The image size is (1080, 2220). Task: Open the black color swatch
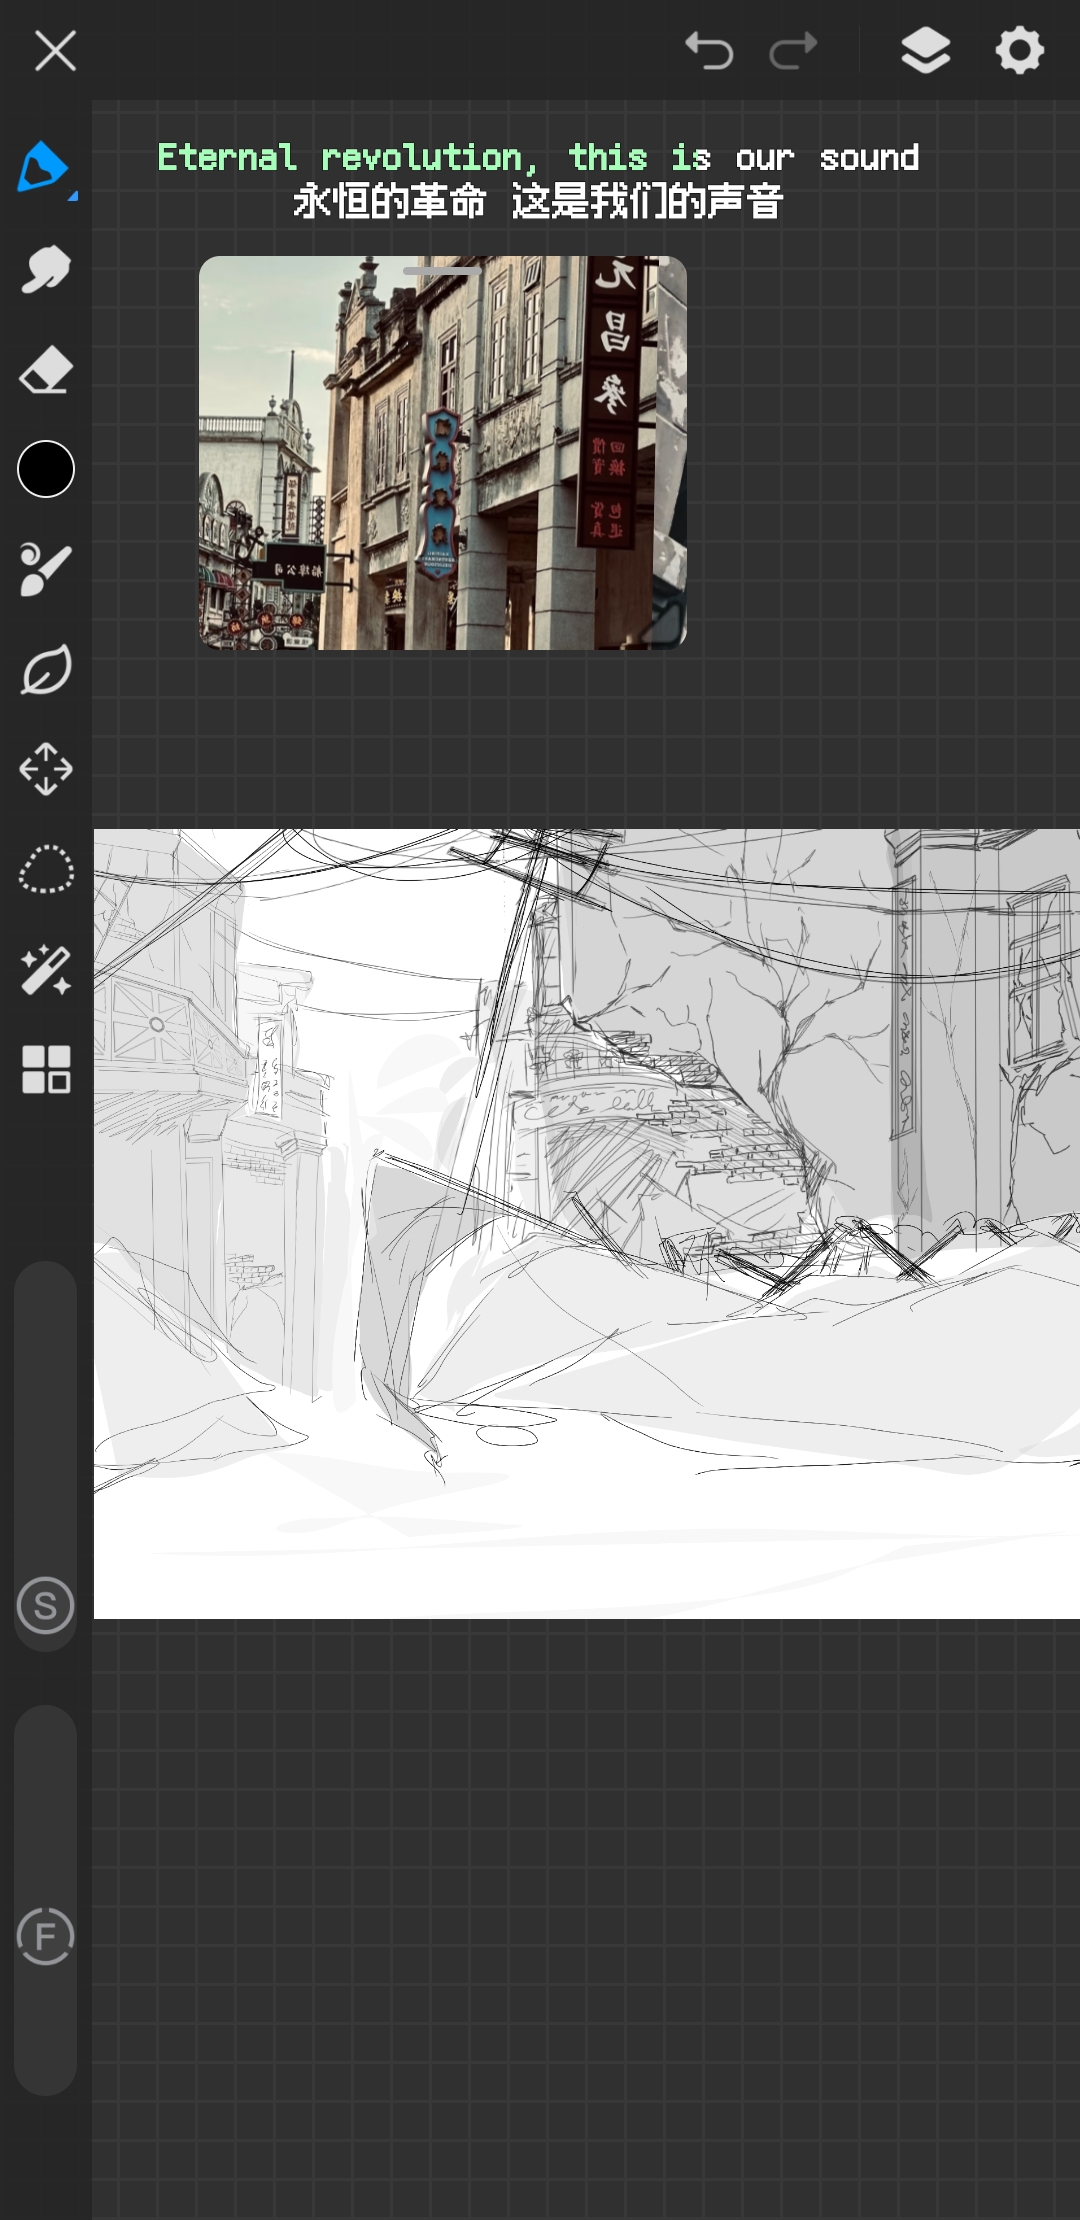point(46,469)
